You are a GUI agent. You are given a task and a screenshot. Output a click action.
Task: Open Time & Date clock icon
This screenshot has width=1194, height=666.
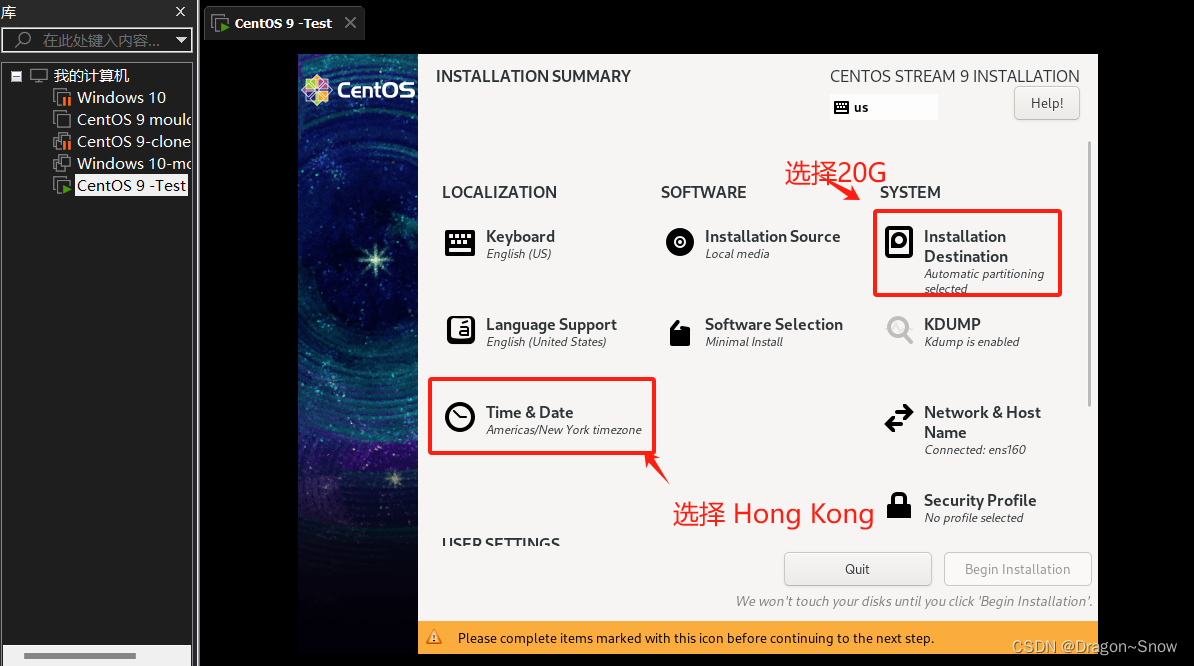(x=460, y=417)
